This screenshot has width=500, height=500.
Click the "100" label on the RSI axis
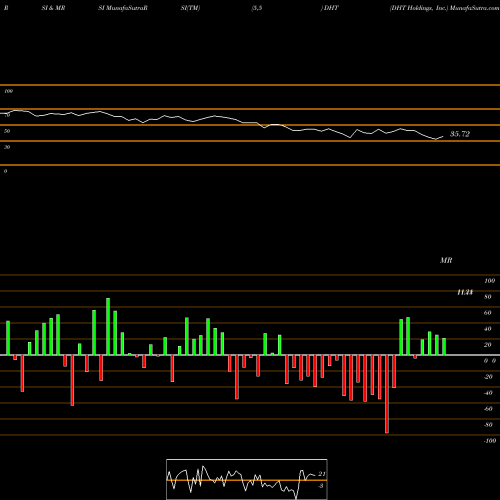[x=8, y=91]
